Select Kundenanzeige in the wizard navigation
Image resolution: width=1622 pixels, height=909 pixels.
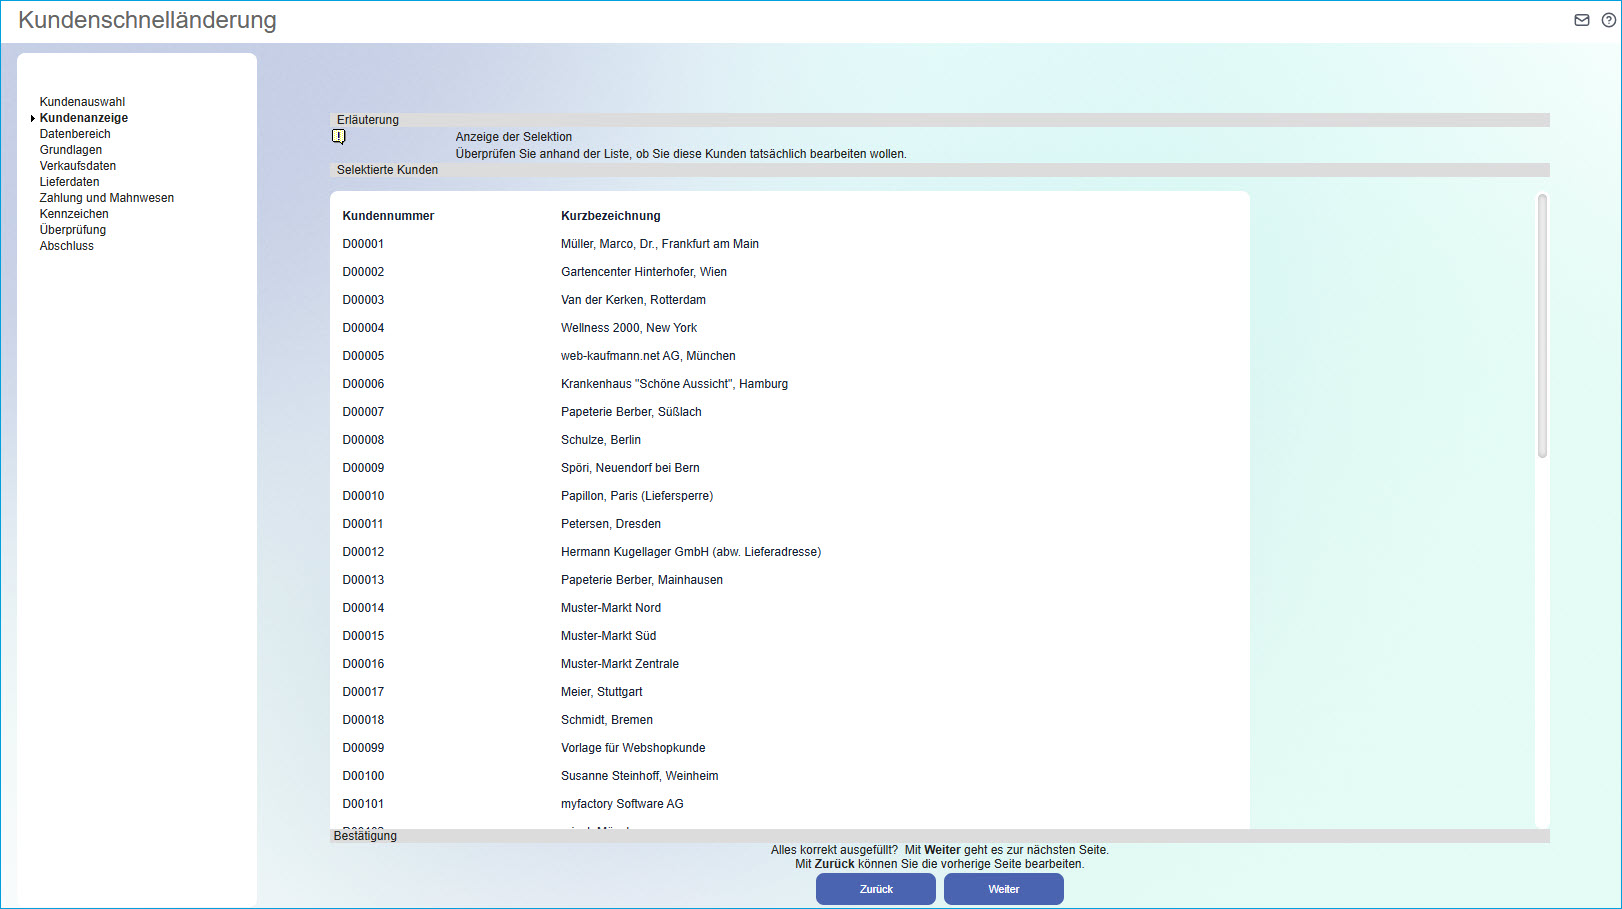coord(84,118)
